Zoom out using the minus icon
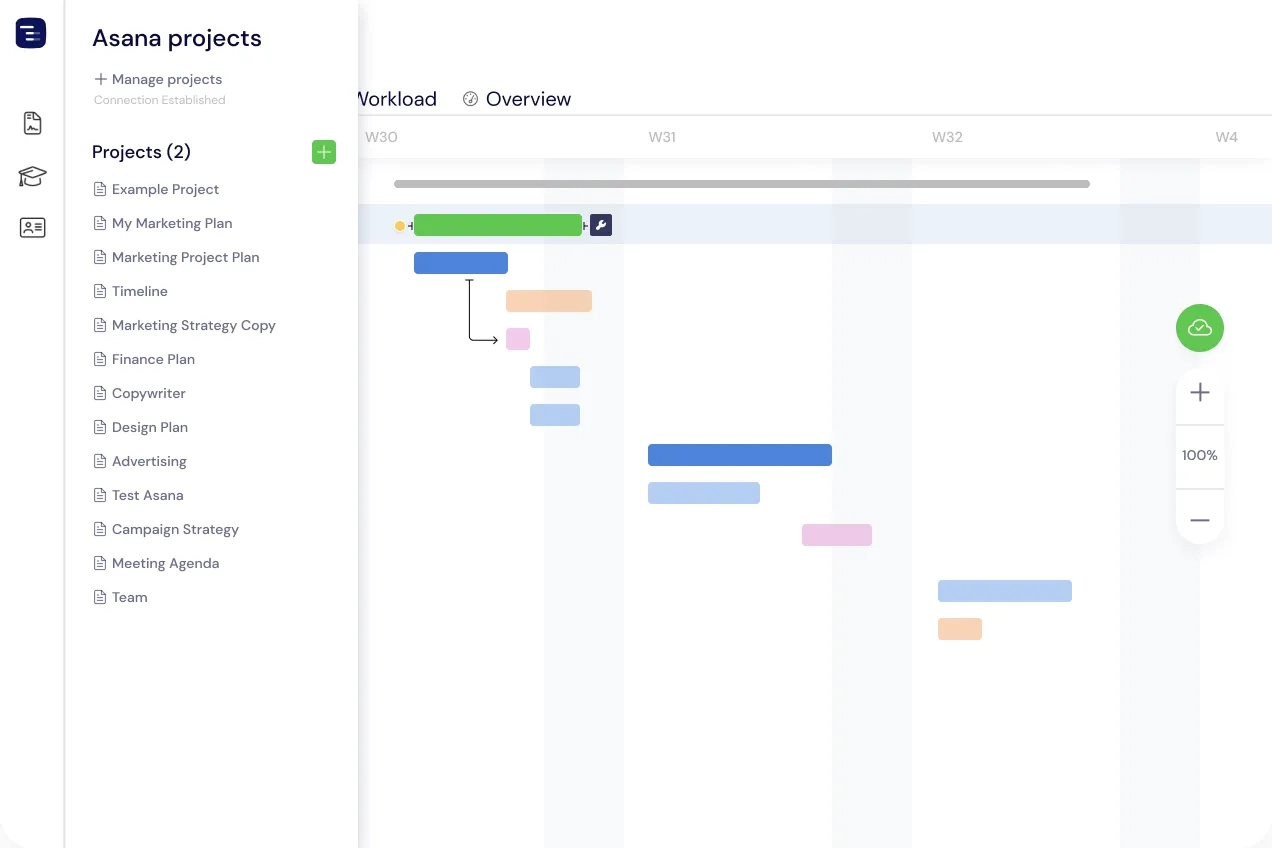 [1199, 518]
